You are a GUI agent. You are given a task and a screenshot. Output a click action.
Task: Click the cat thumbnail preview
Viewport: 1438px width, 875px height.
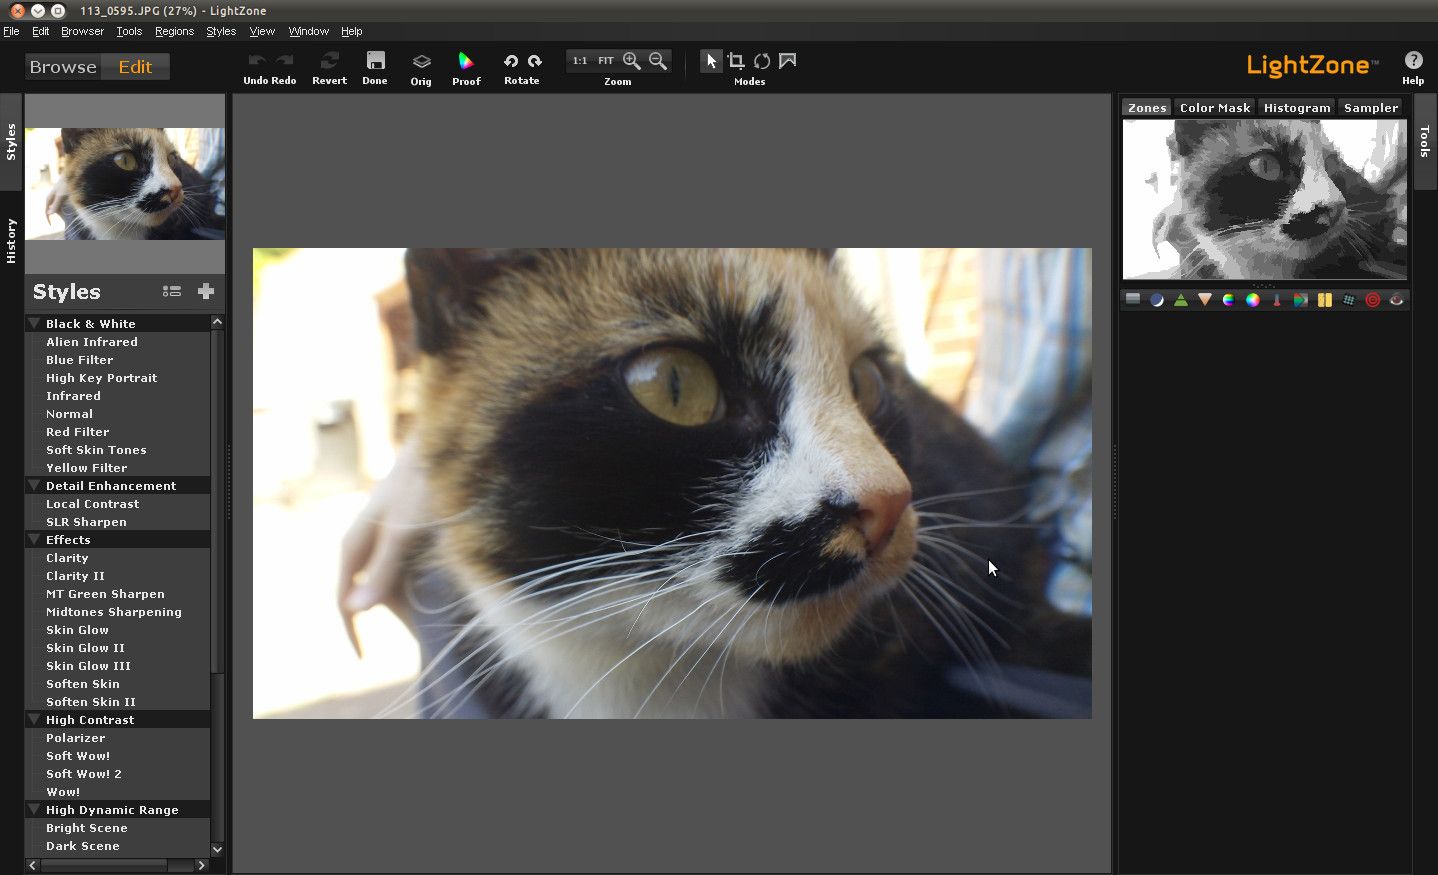125,184
